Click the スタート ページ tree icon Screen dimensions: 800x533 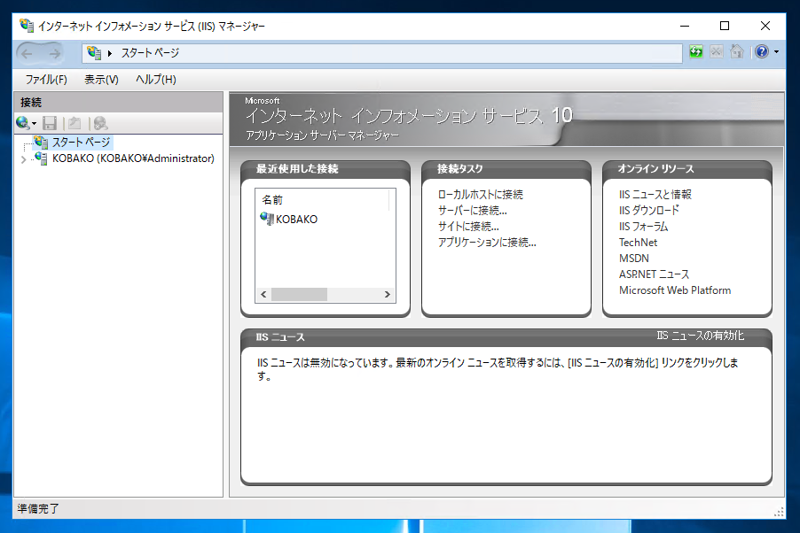[x=41, y=142]
